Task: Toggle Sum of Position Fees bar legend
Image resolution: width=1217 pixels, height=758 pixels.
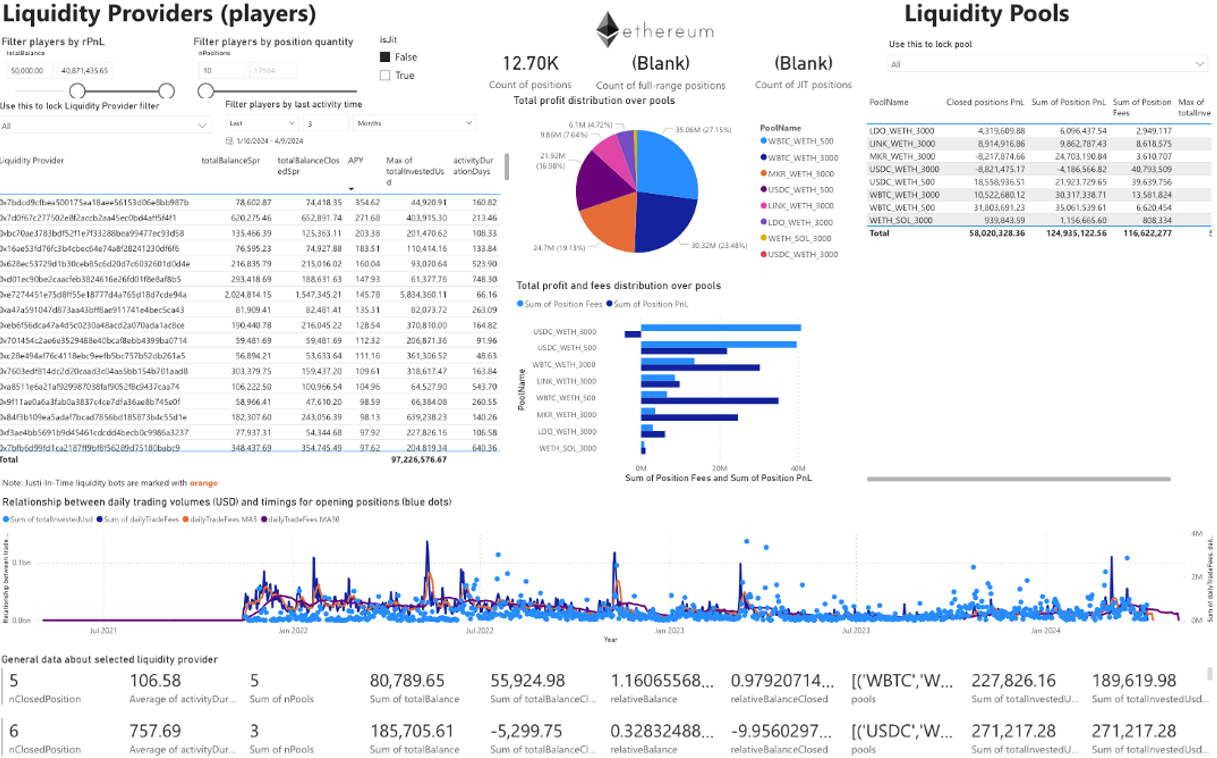Action: coord(559,303)
